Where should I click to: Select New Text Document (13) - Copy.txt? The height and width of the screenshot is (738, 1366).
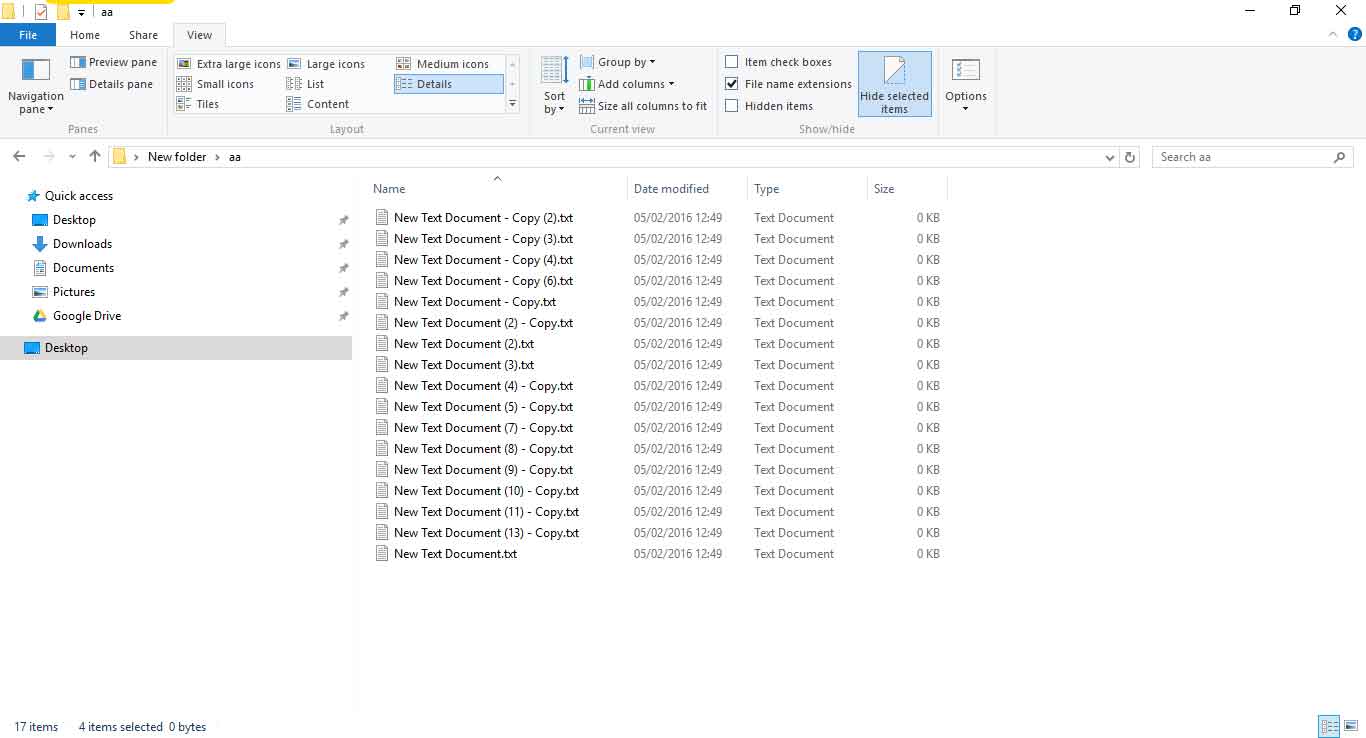486,533
